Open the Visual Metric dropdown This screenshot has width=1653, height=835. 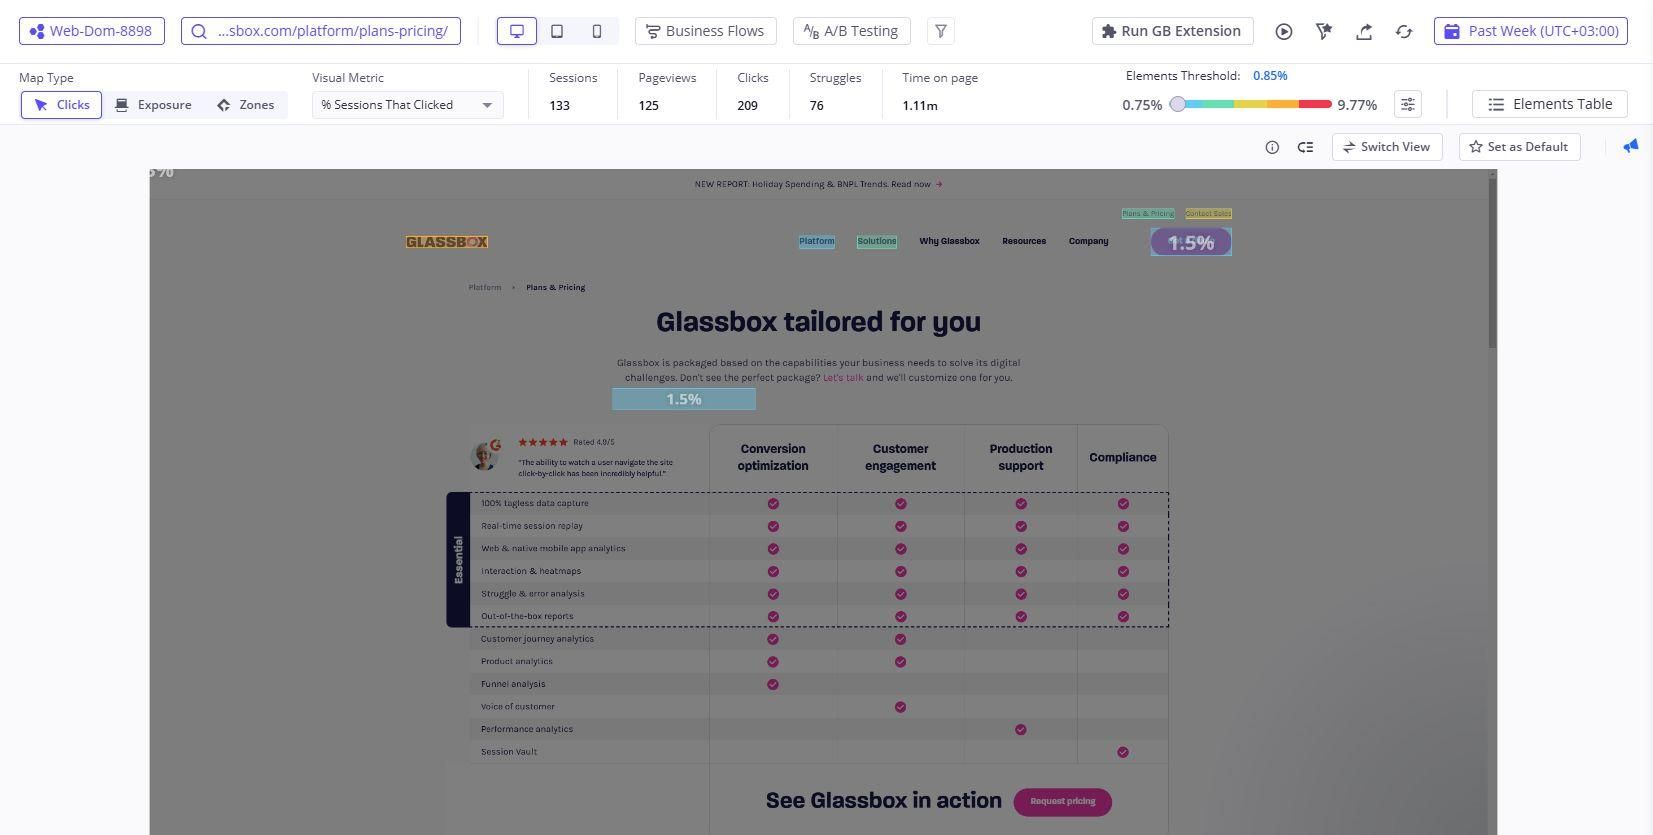click(407, 105)
